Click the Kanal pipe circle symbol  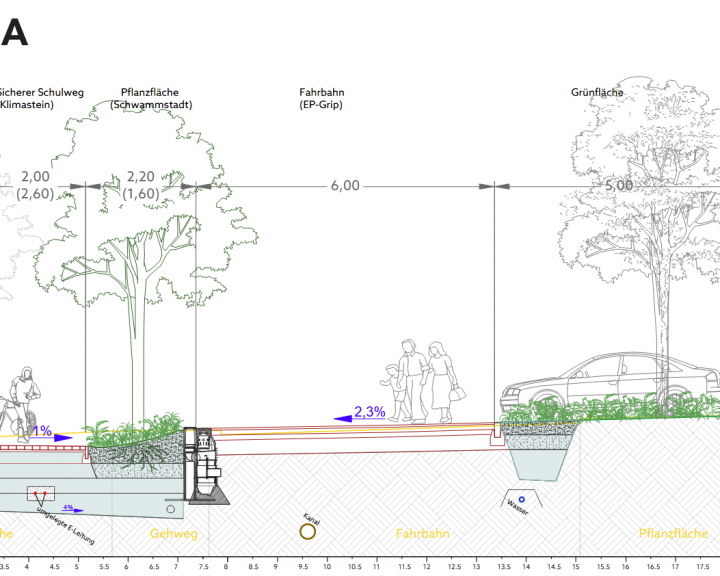point(308,533)
